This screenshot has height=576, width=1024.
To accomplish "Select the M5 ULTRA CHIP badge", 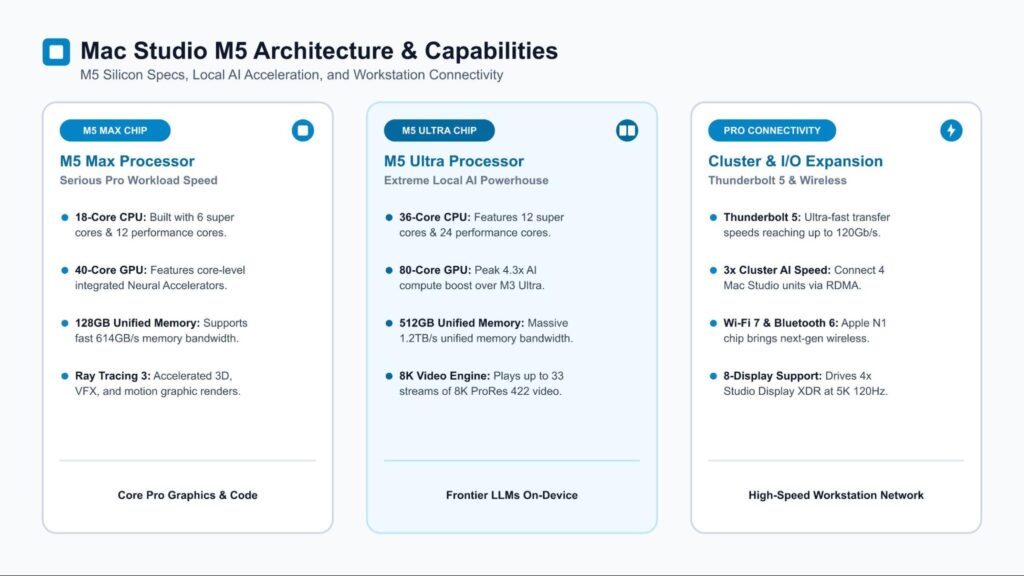I will click(439, 131).
